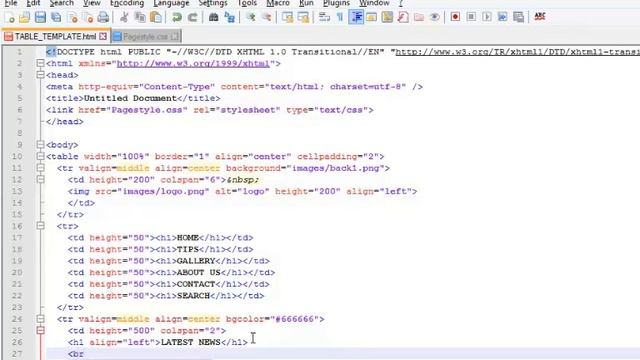Switch to the Pagestyle.css tab

click(145, 37)
